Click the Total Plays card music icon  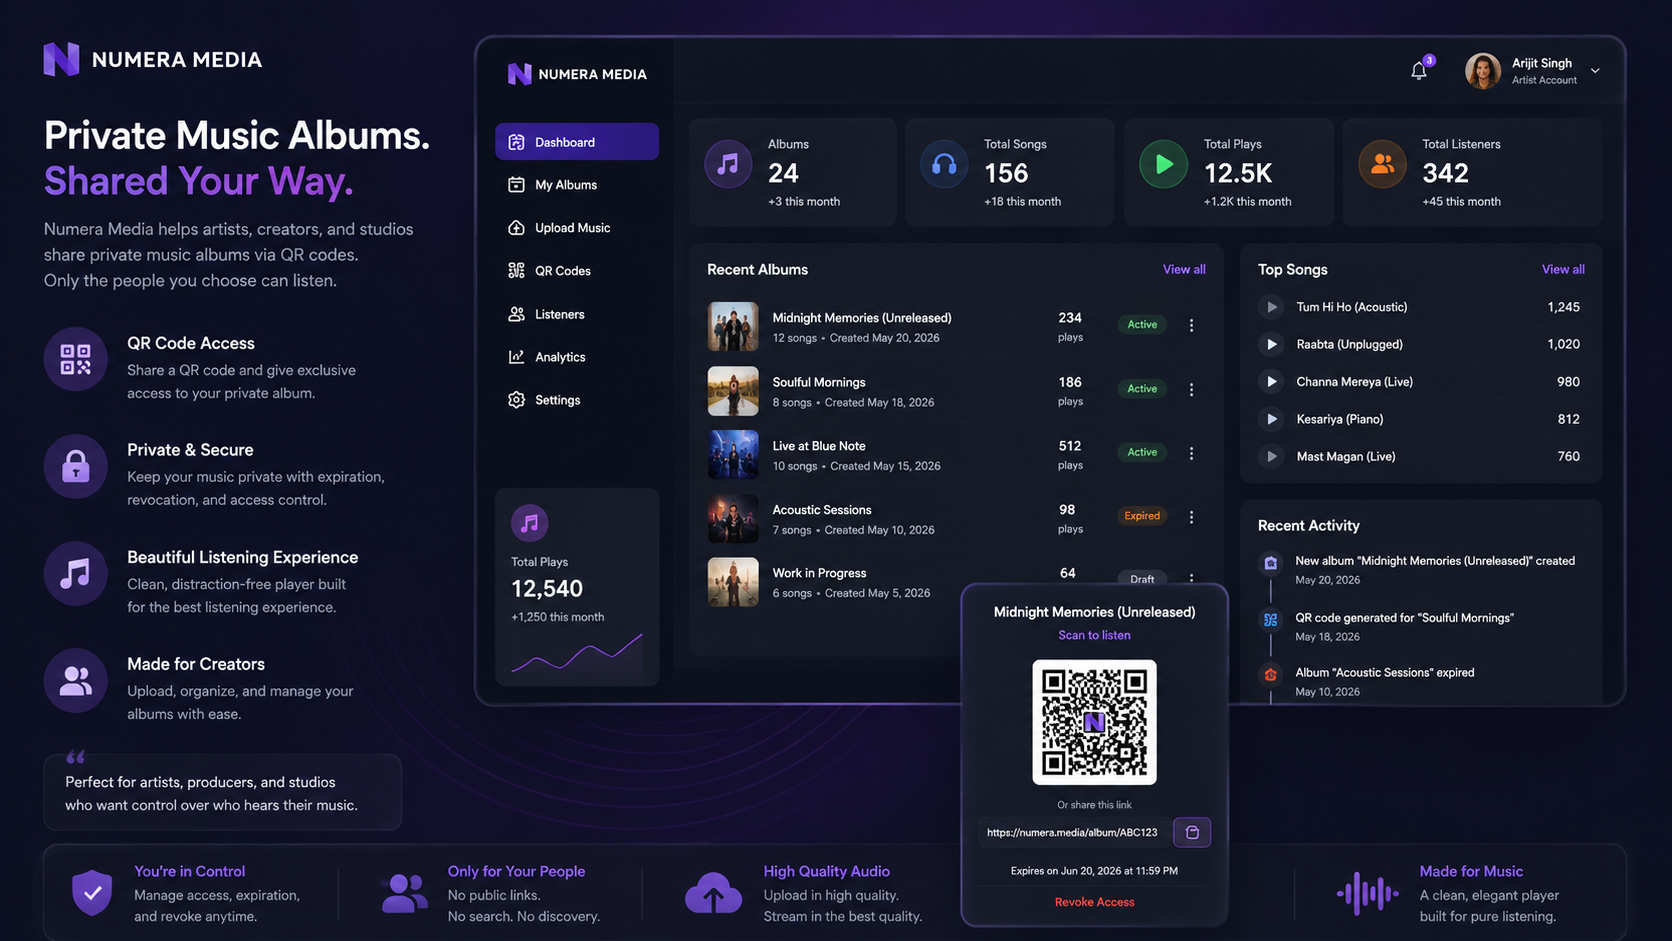pos(529,522)
